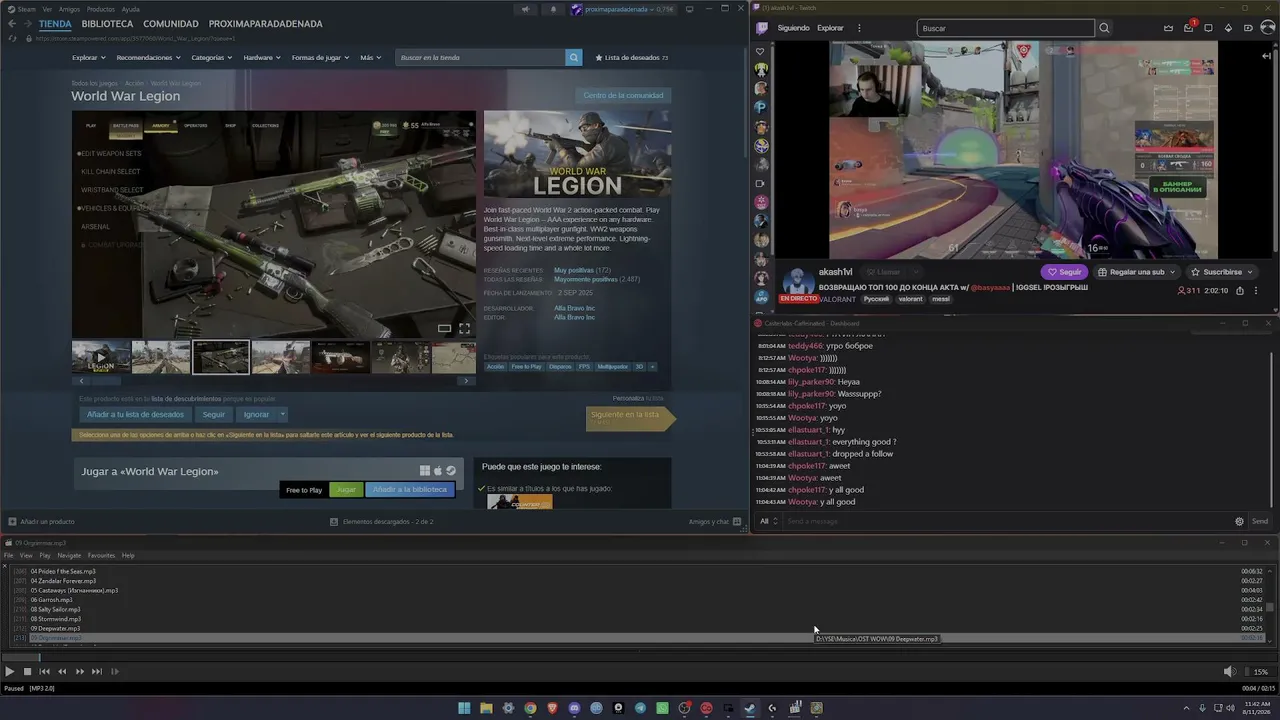1280x720 pixels.
Task: Rewind the track in music player
Action: pos(62,672)
